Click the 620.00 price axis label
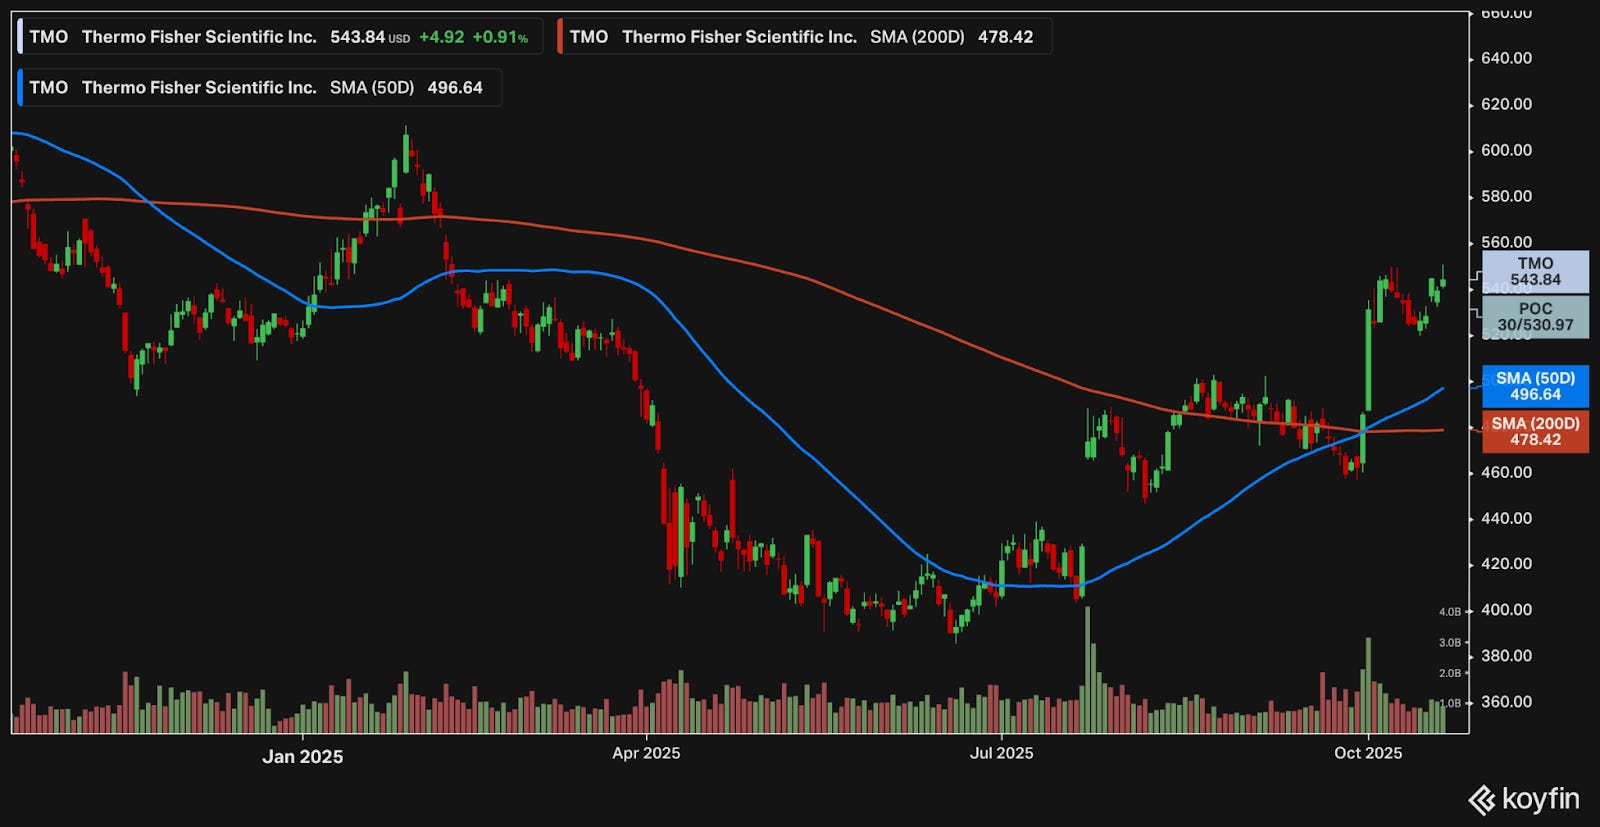The image size is (1600, 827). click(1506, 104)
